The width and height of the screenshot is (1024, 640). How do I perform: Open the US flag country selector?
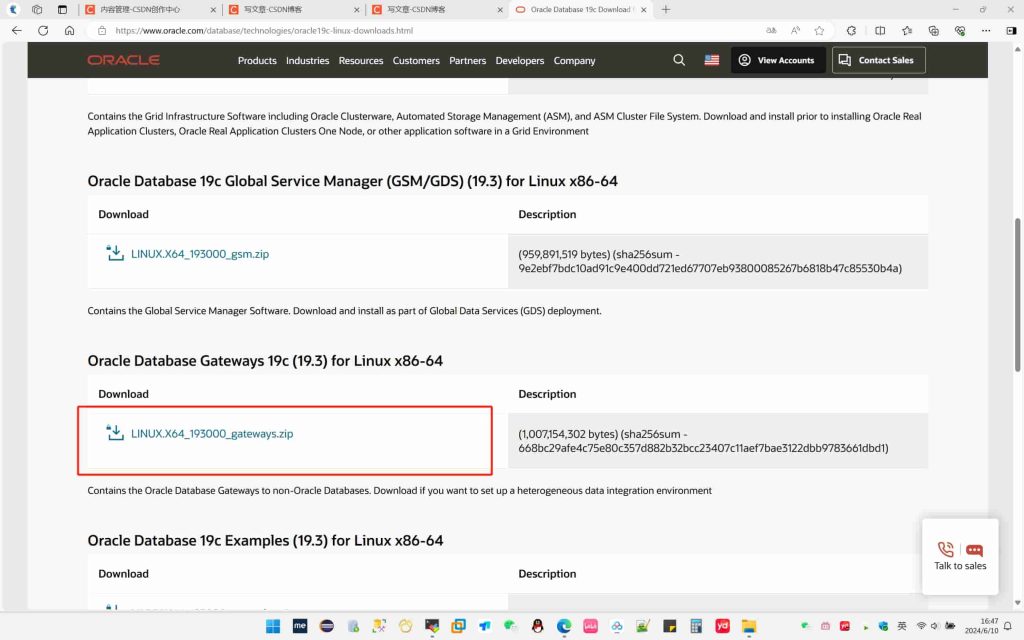(712, 60)
